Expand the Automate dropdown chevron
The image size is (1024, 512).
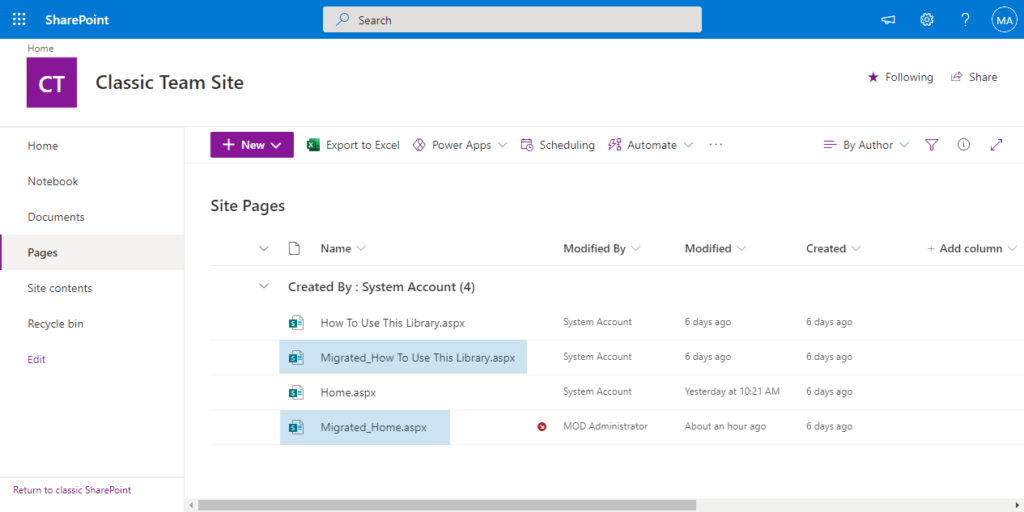click(688, 145)
